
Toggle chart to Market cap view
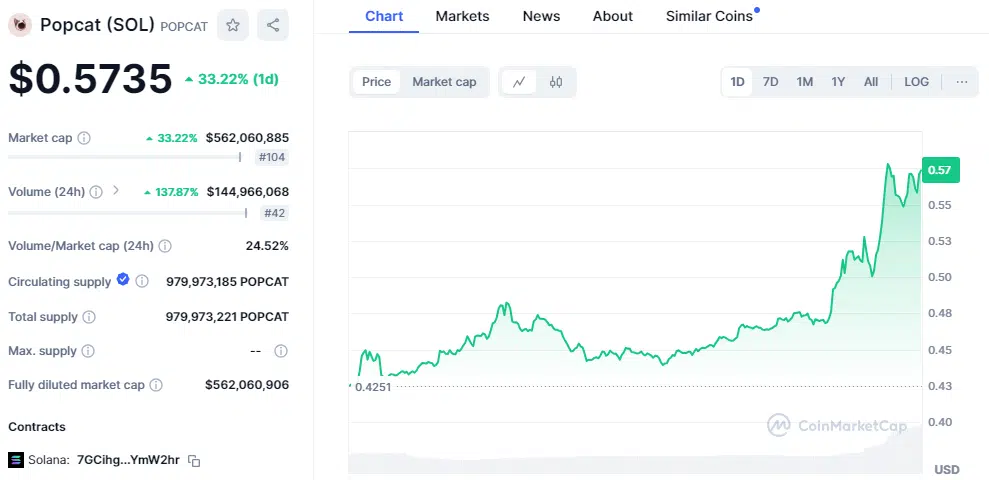pyautogui.click(x=444, y=82)
